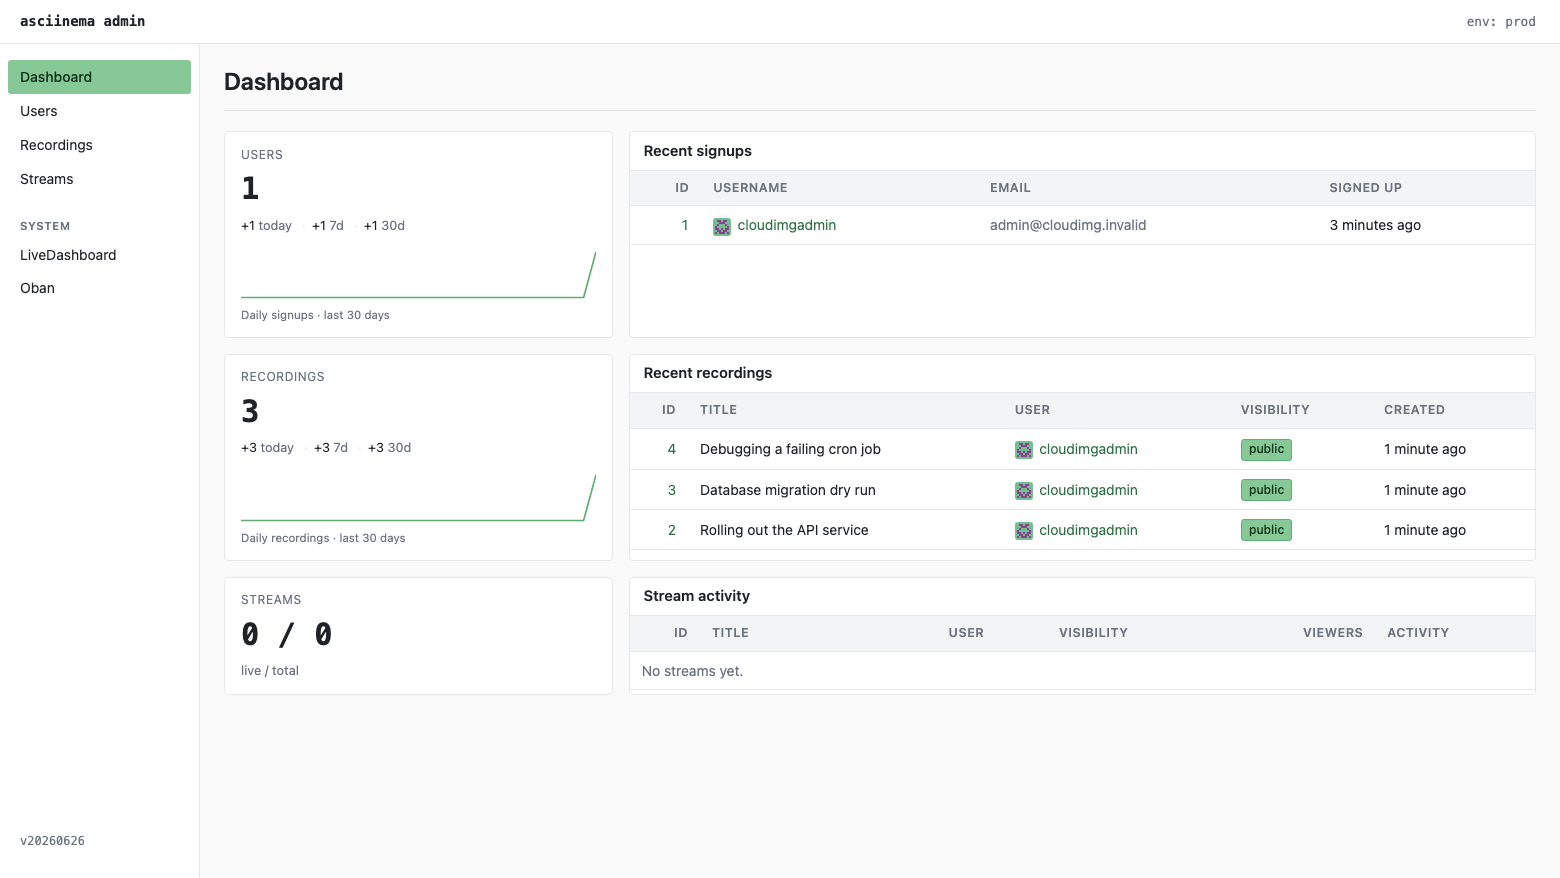Click 'No streams yet.' message
This screenshot has height=878, width=1560.
(x=692, y=671)
